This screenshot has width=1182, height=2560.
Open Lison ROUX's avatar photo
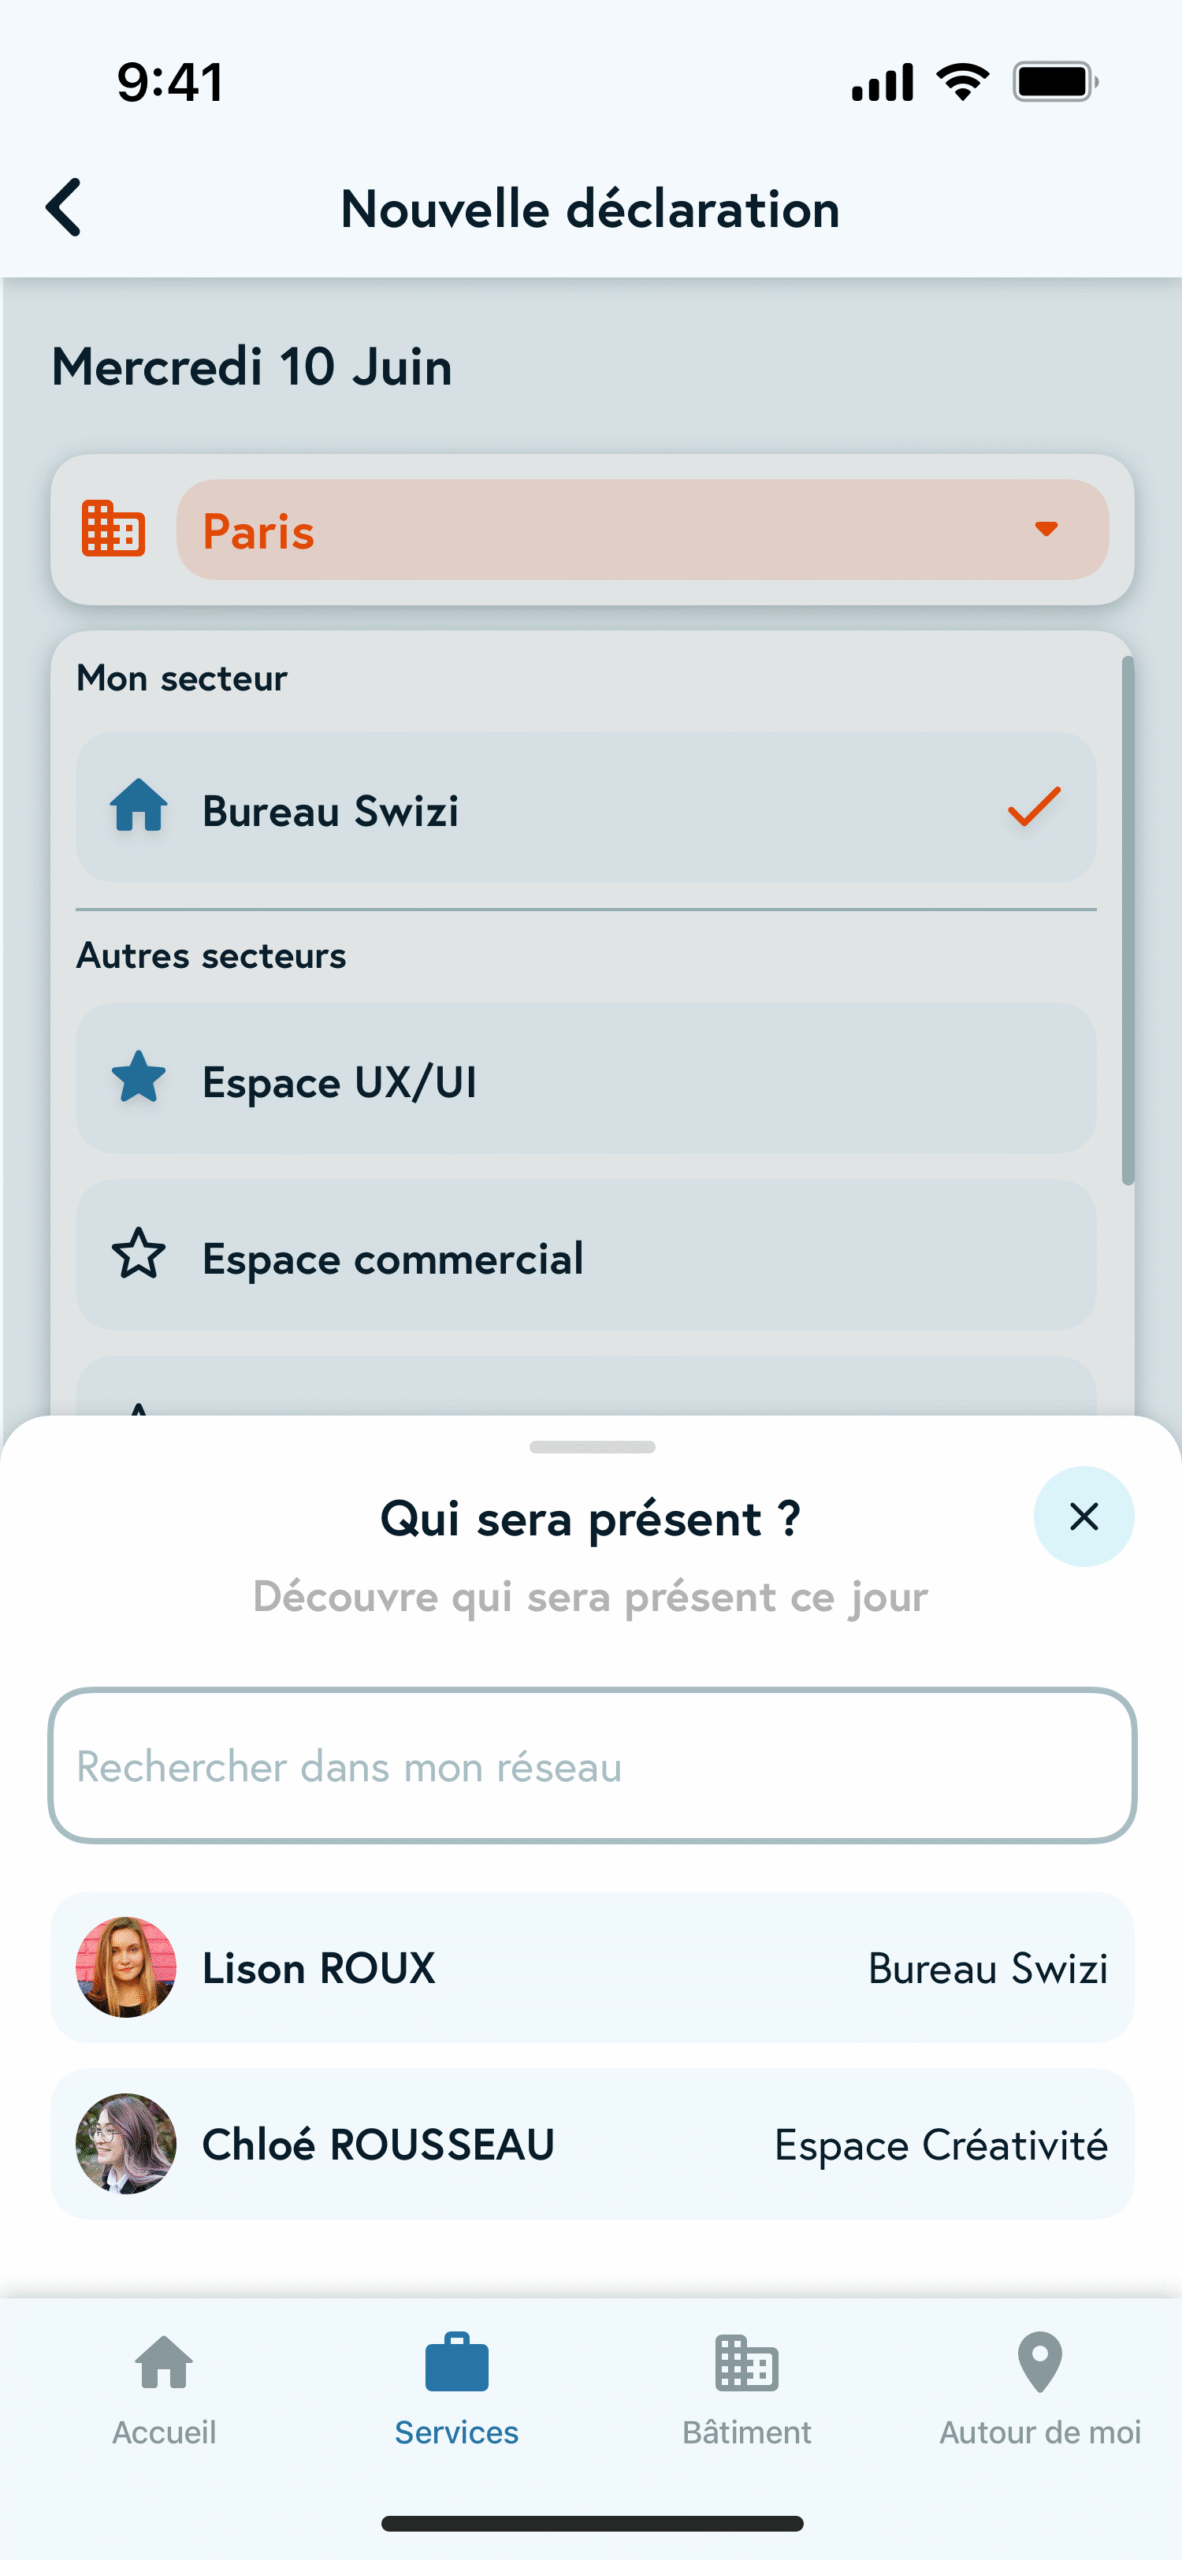126,1966
